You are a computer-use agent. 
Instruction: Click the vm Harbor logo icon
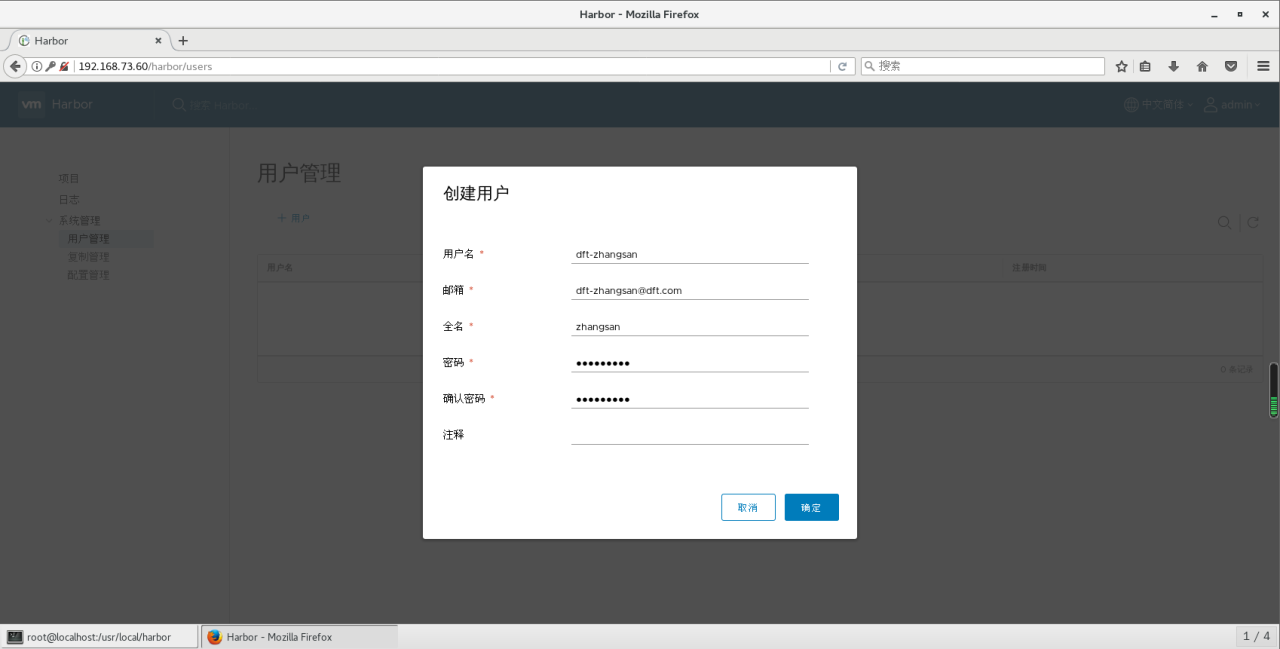[x=30, y=104]
